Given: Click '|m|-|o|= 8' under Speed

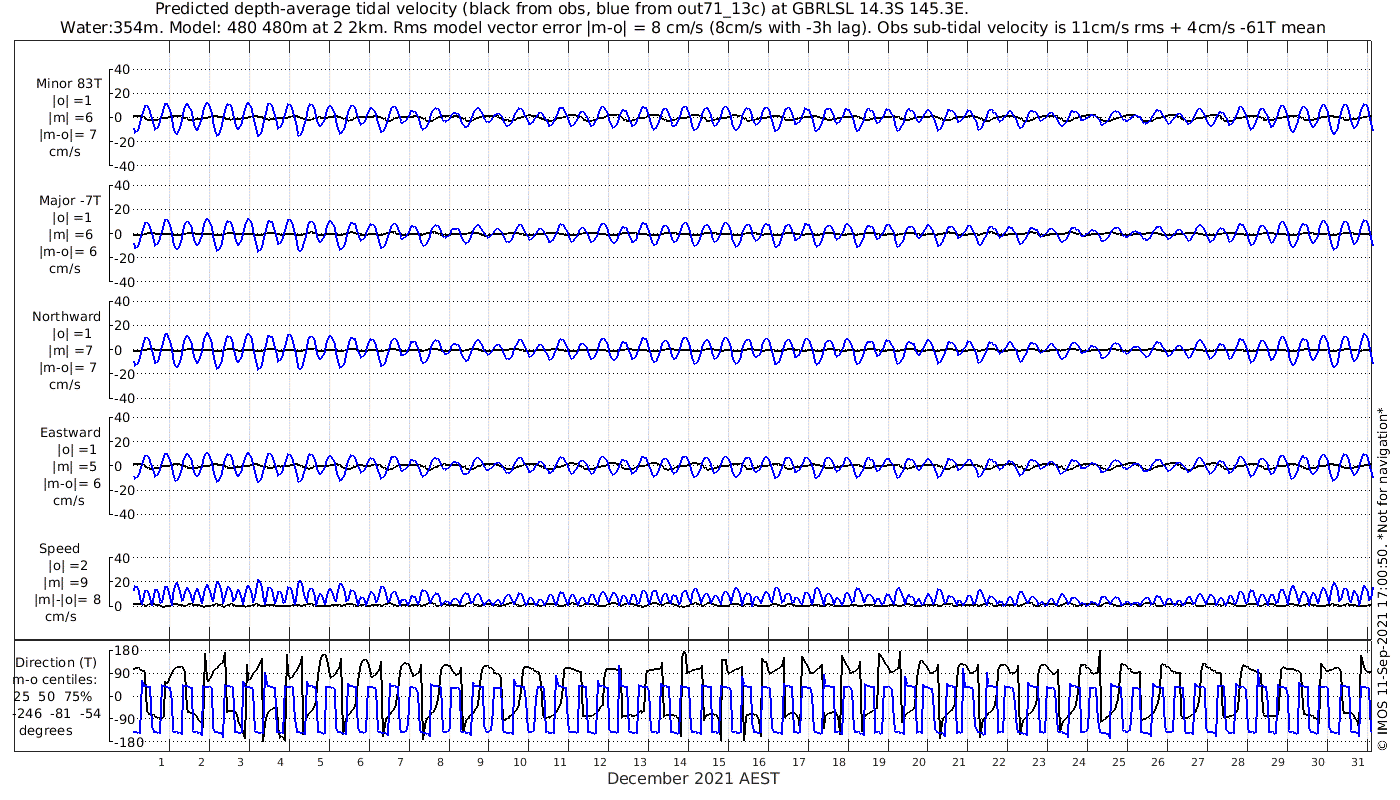Looking at the screenshot, I should pos(68,600).
